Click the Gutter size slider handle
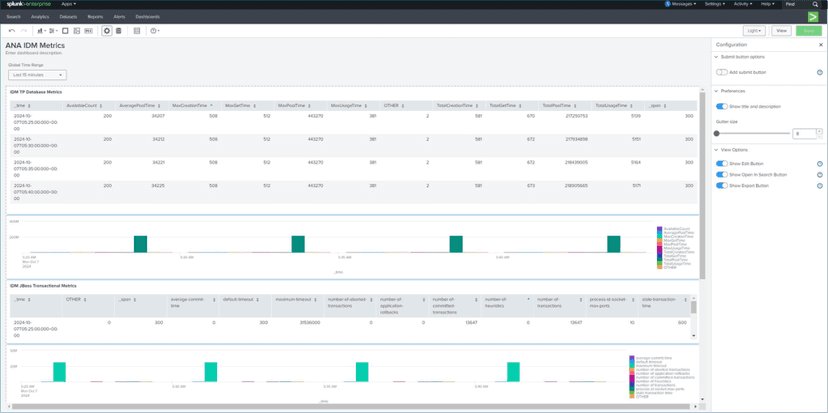The height and width of the screenshot is (413, 828). pos(717,133)
